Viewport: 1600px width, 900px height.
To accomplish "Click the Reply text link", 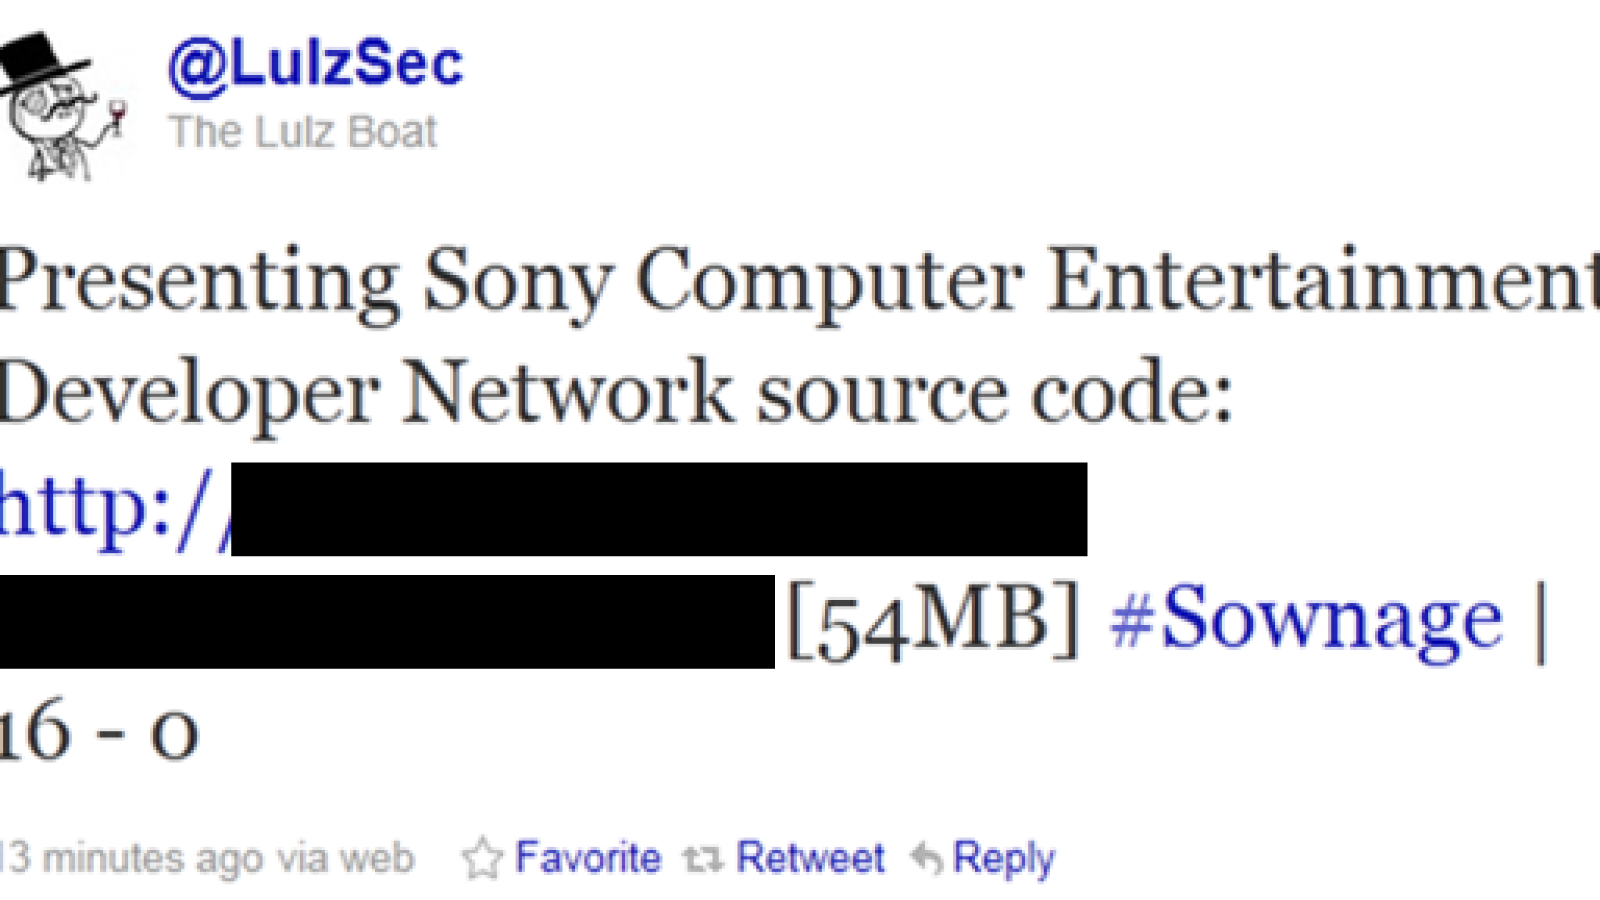I will pos(1004,860).
